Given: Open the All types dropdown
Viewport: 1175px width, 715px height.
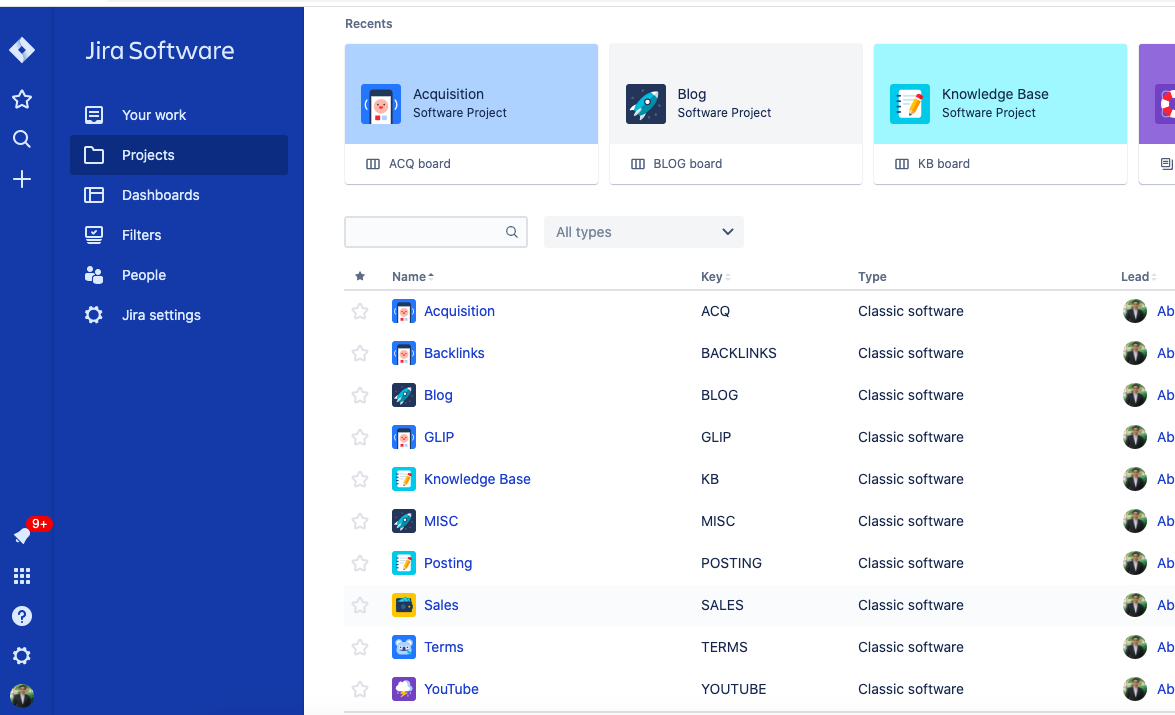Looking at the screenshot, I should [x=644, y=232].
